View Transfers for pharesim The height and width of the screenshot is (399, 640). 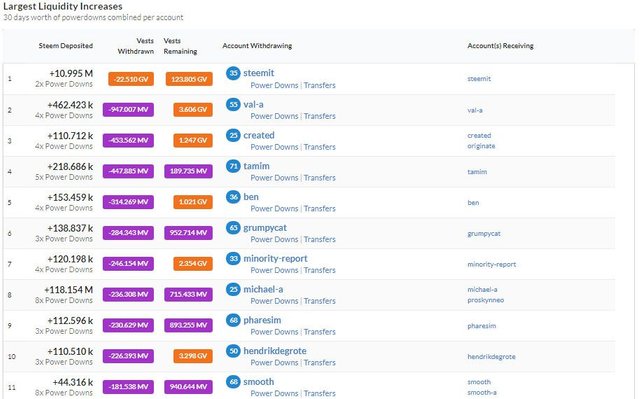(320, 332)
